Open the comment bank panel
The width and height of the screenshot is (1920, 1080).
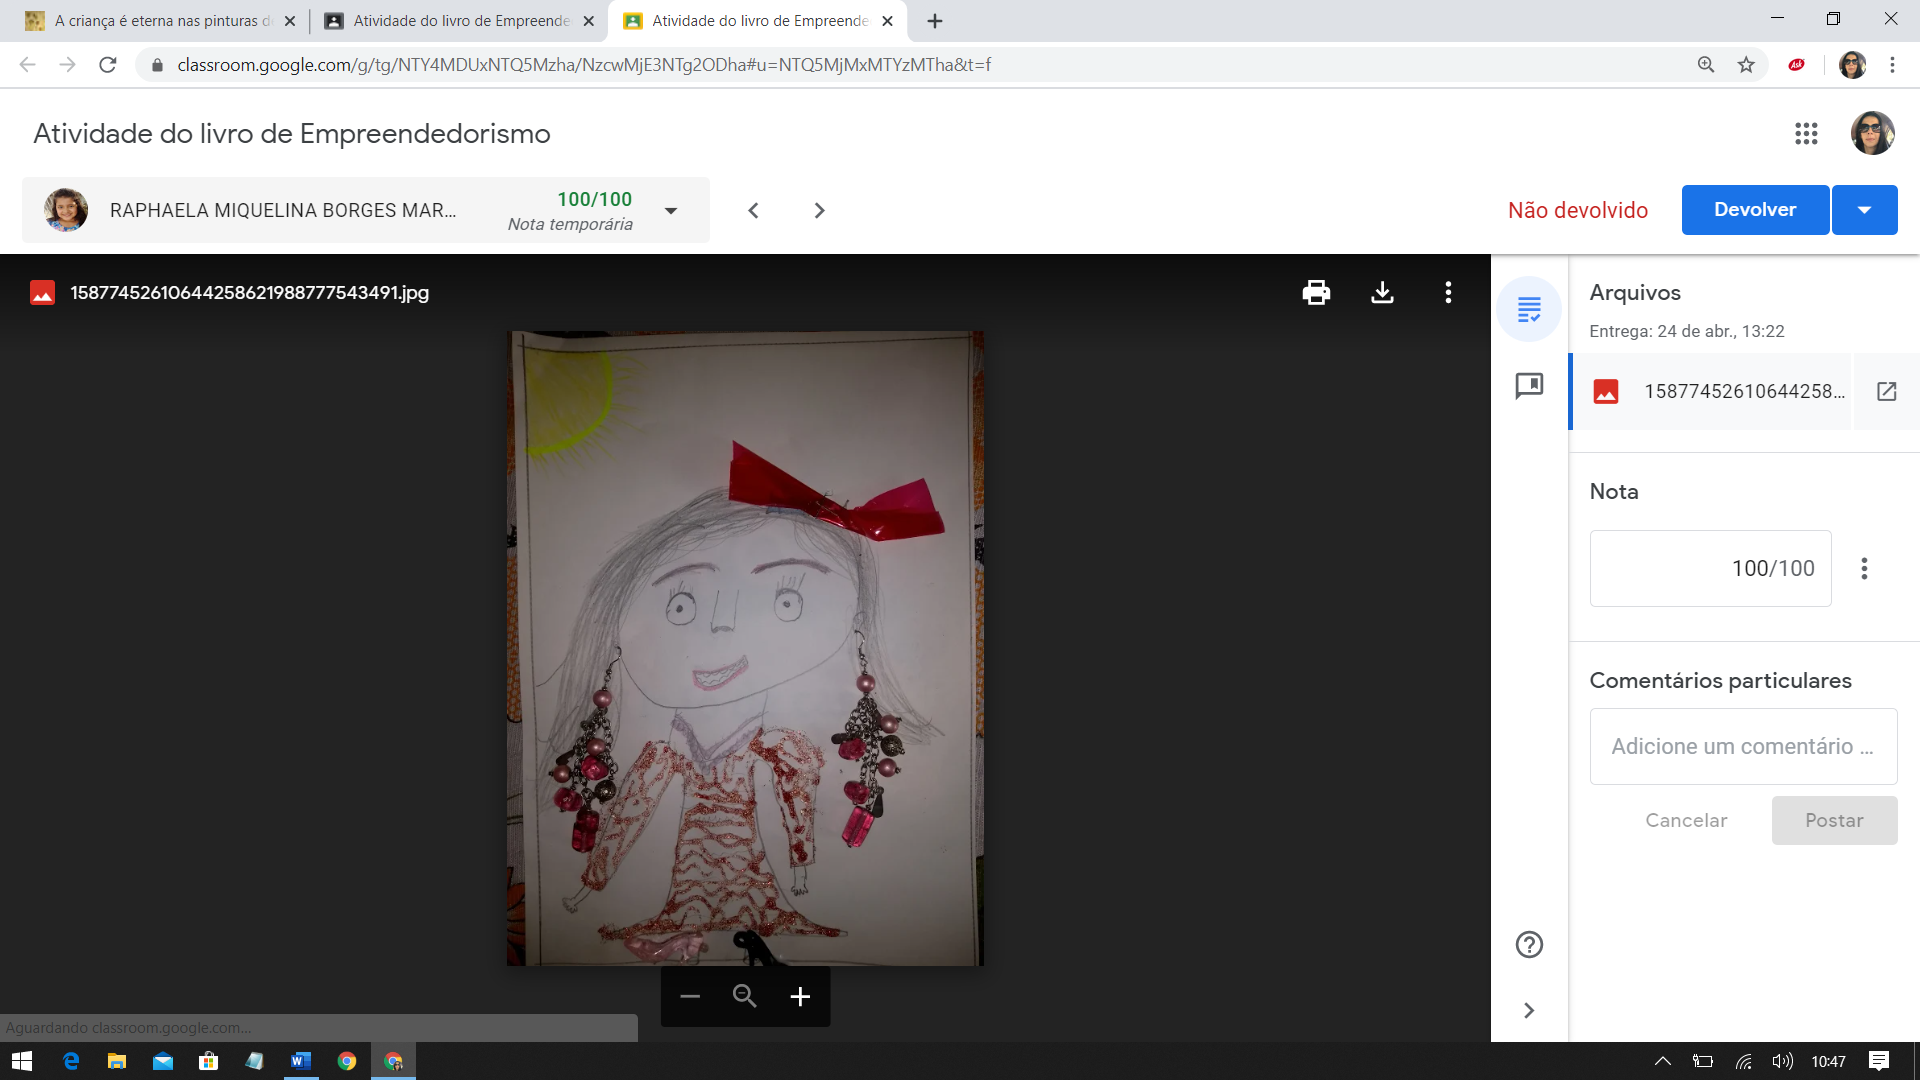click(1529, 386)
